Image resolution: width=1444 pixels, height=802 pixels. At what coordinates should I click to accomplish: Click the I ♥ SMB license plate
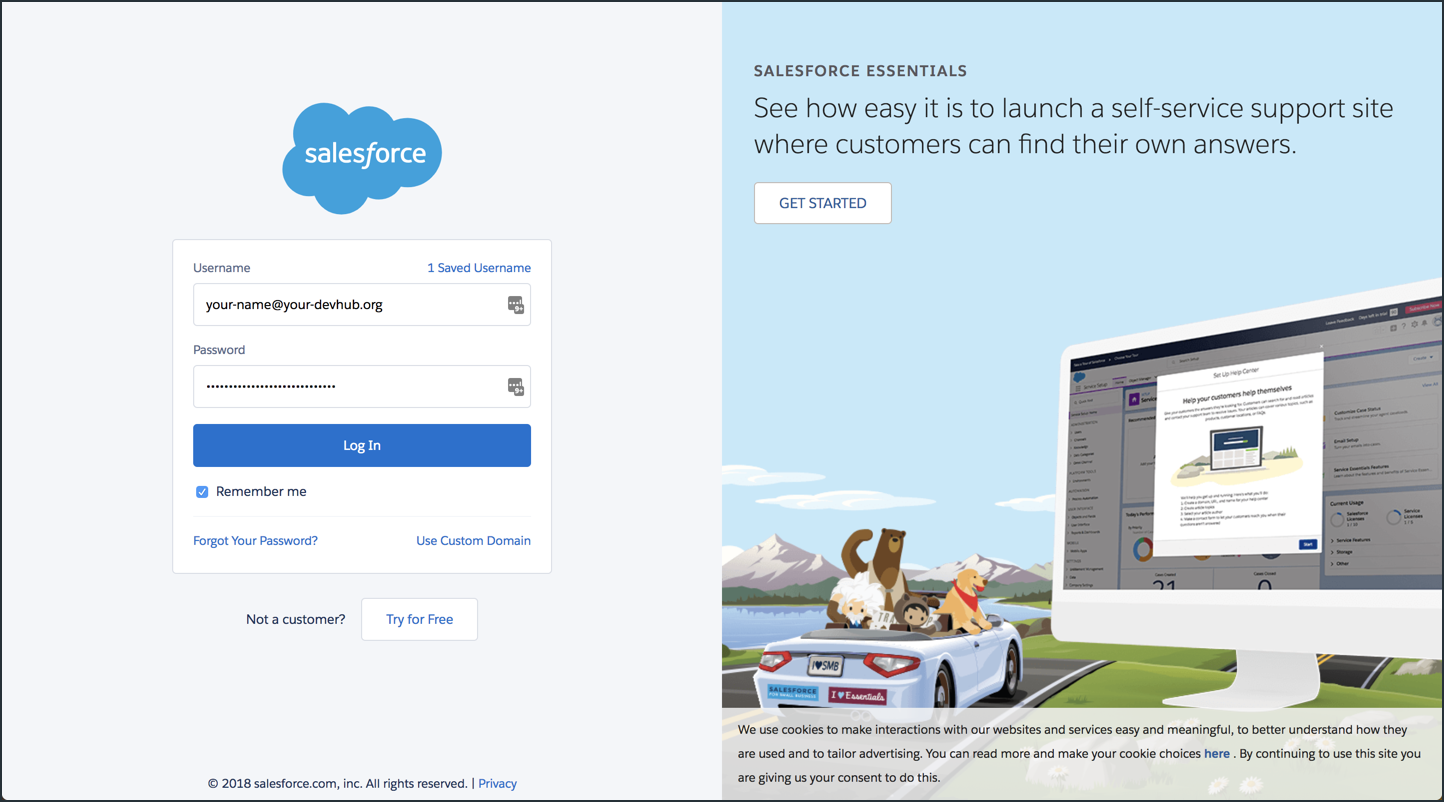point(826,664)
